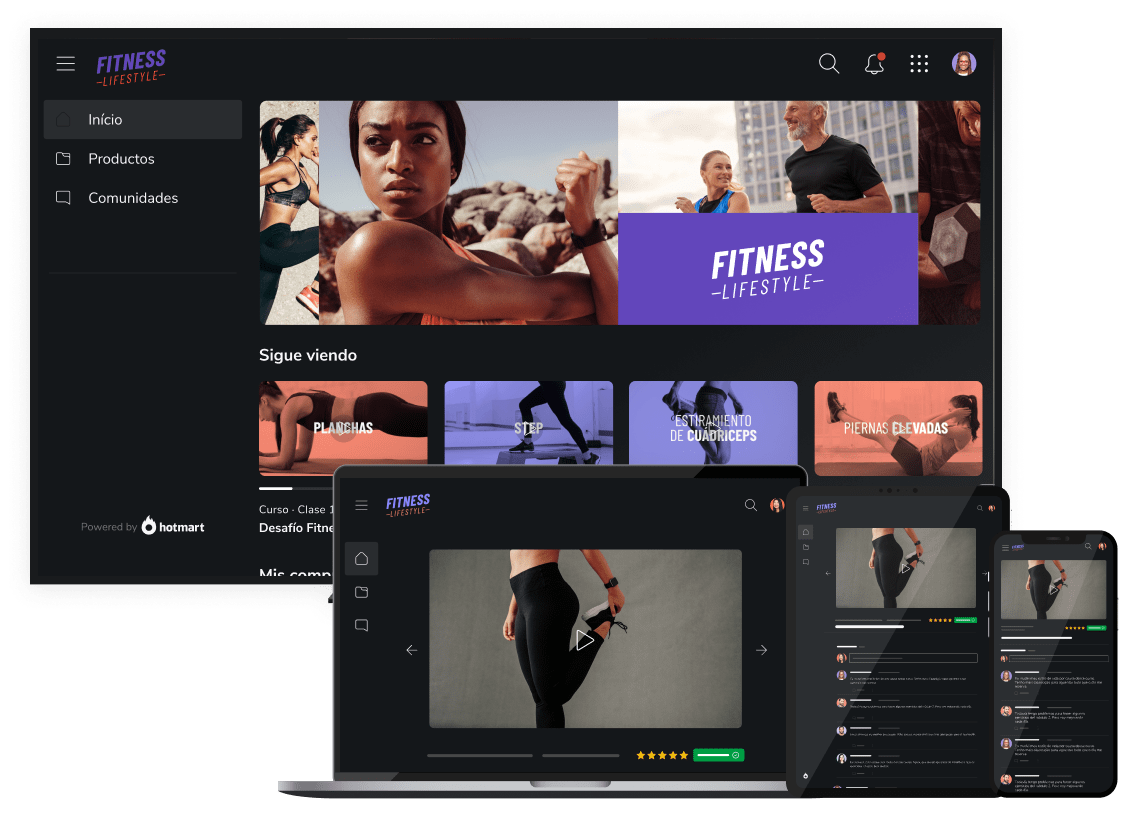Click the magnifier icon on the laptop screen

pos(751,506)
